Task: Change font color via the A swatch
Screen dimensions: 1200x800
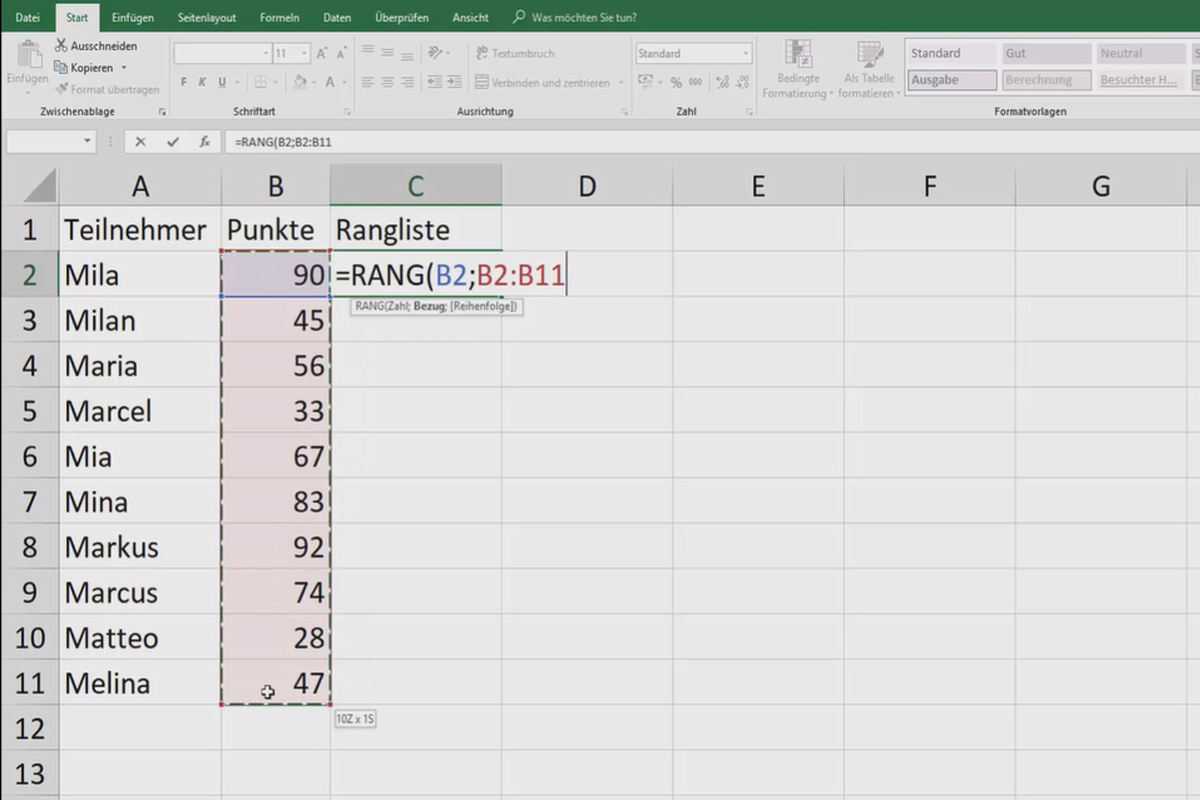Action: pyautogui.click(x=330, y=81)
